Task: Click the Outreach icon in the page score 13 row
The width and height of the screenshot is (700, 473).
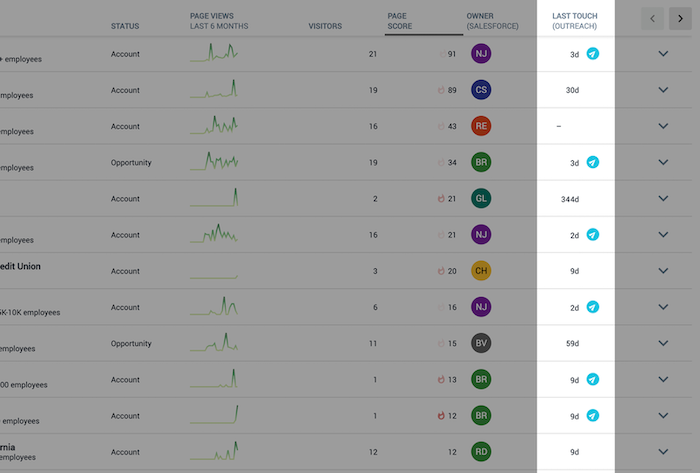Action: click(592, 379)
